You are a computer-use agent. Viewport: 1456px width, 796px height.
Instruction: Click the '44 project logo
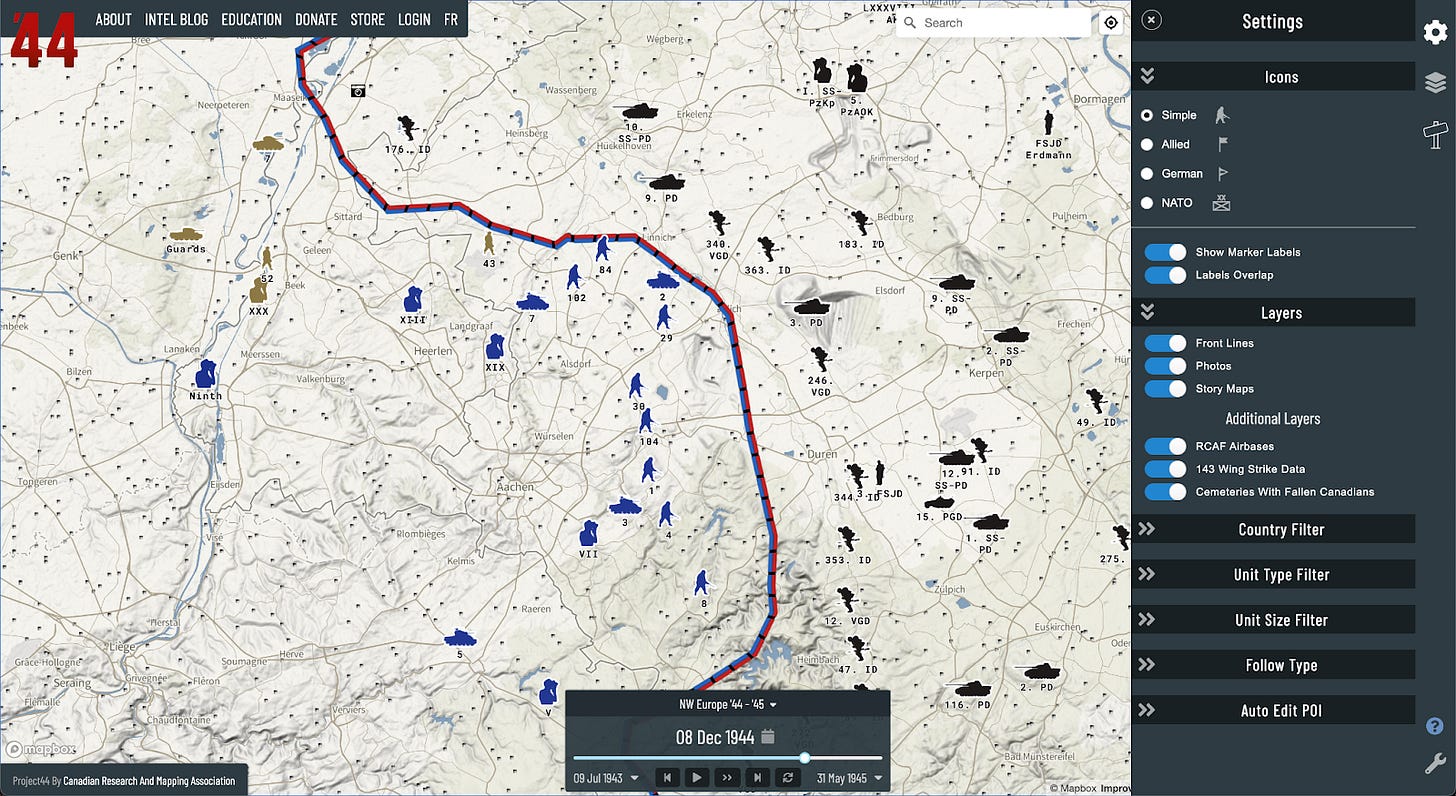[43, 40]
